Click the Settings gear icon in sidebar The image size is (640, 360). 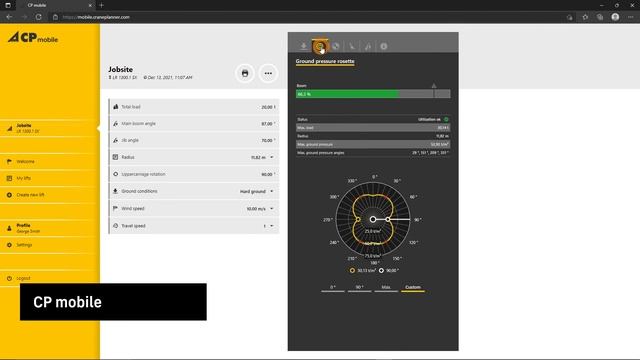tap(9, 245)
